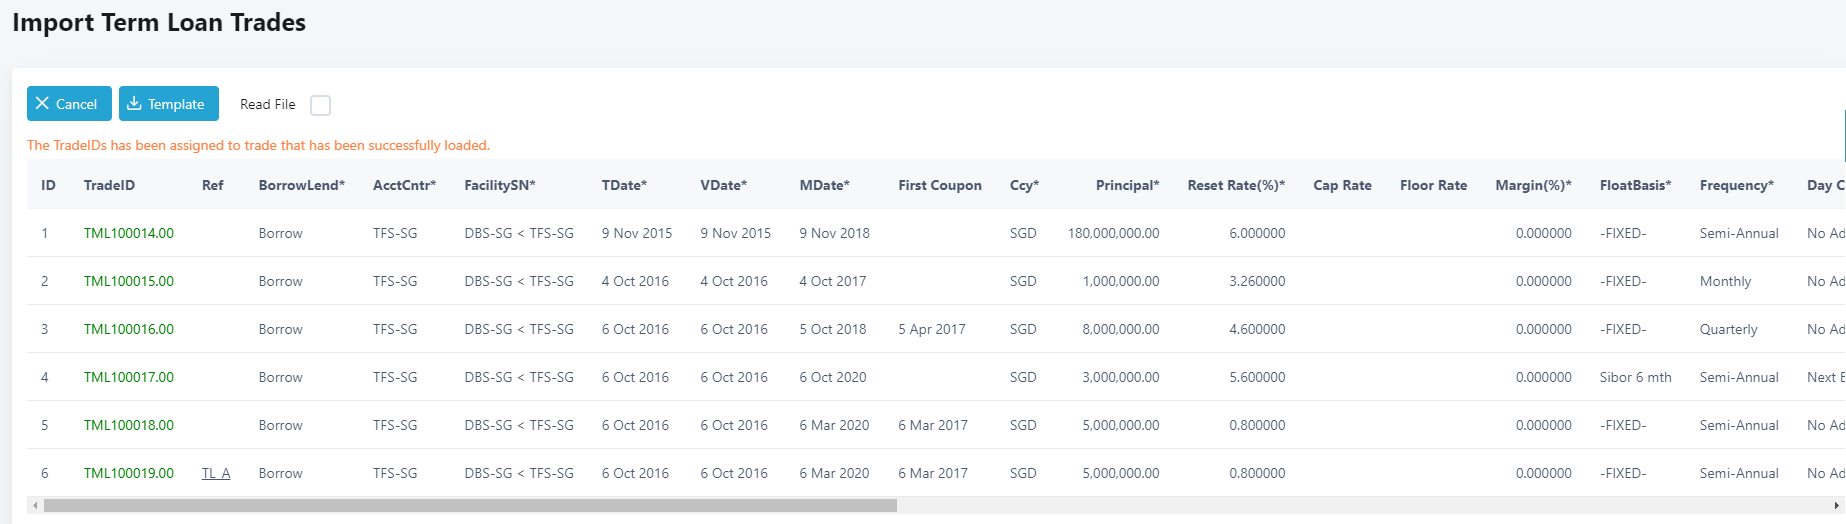Select trade ID TML100016.00
Screen dimensions: 1846x524
point(128,329)
